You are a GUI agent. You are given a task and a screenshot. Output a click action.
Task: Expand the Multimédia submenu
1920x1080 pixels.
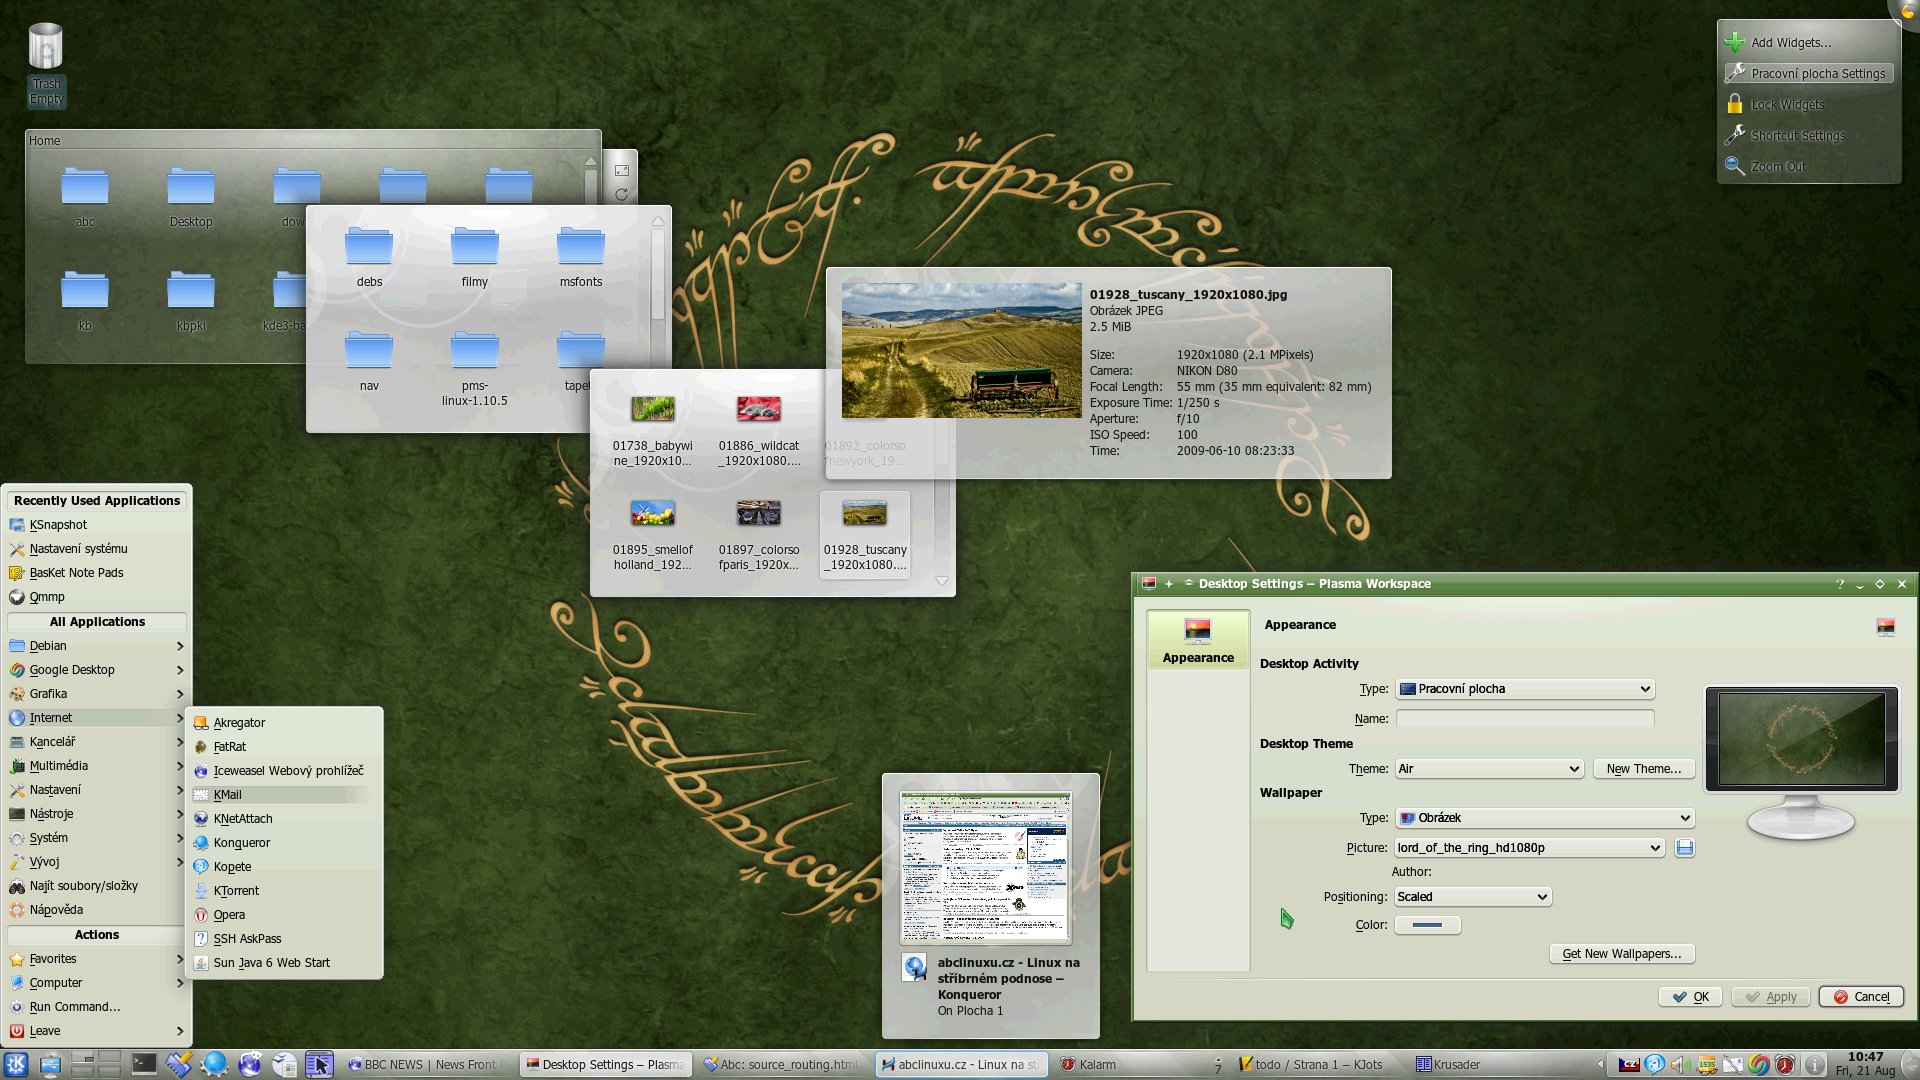click(x=97, y=766)
